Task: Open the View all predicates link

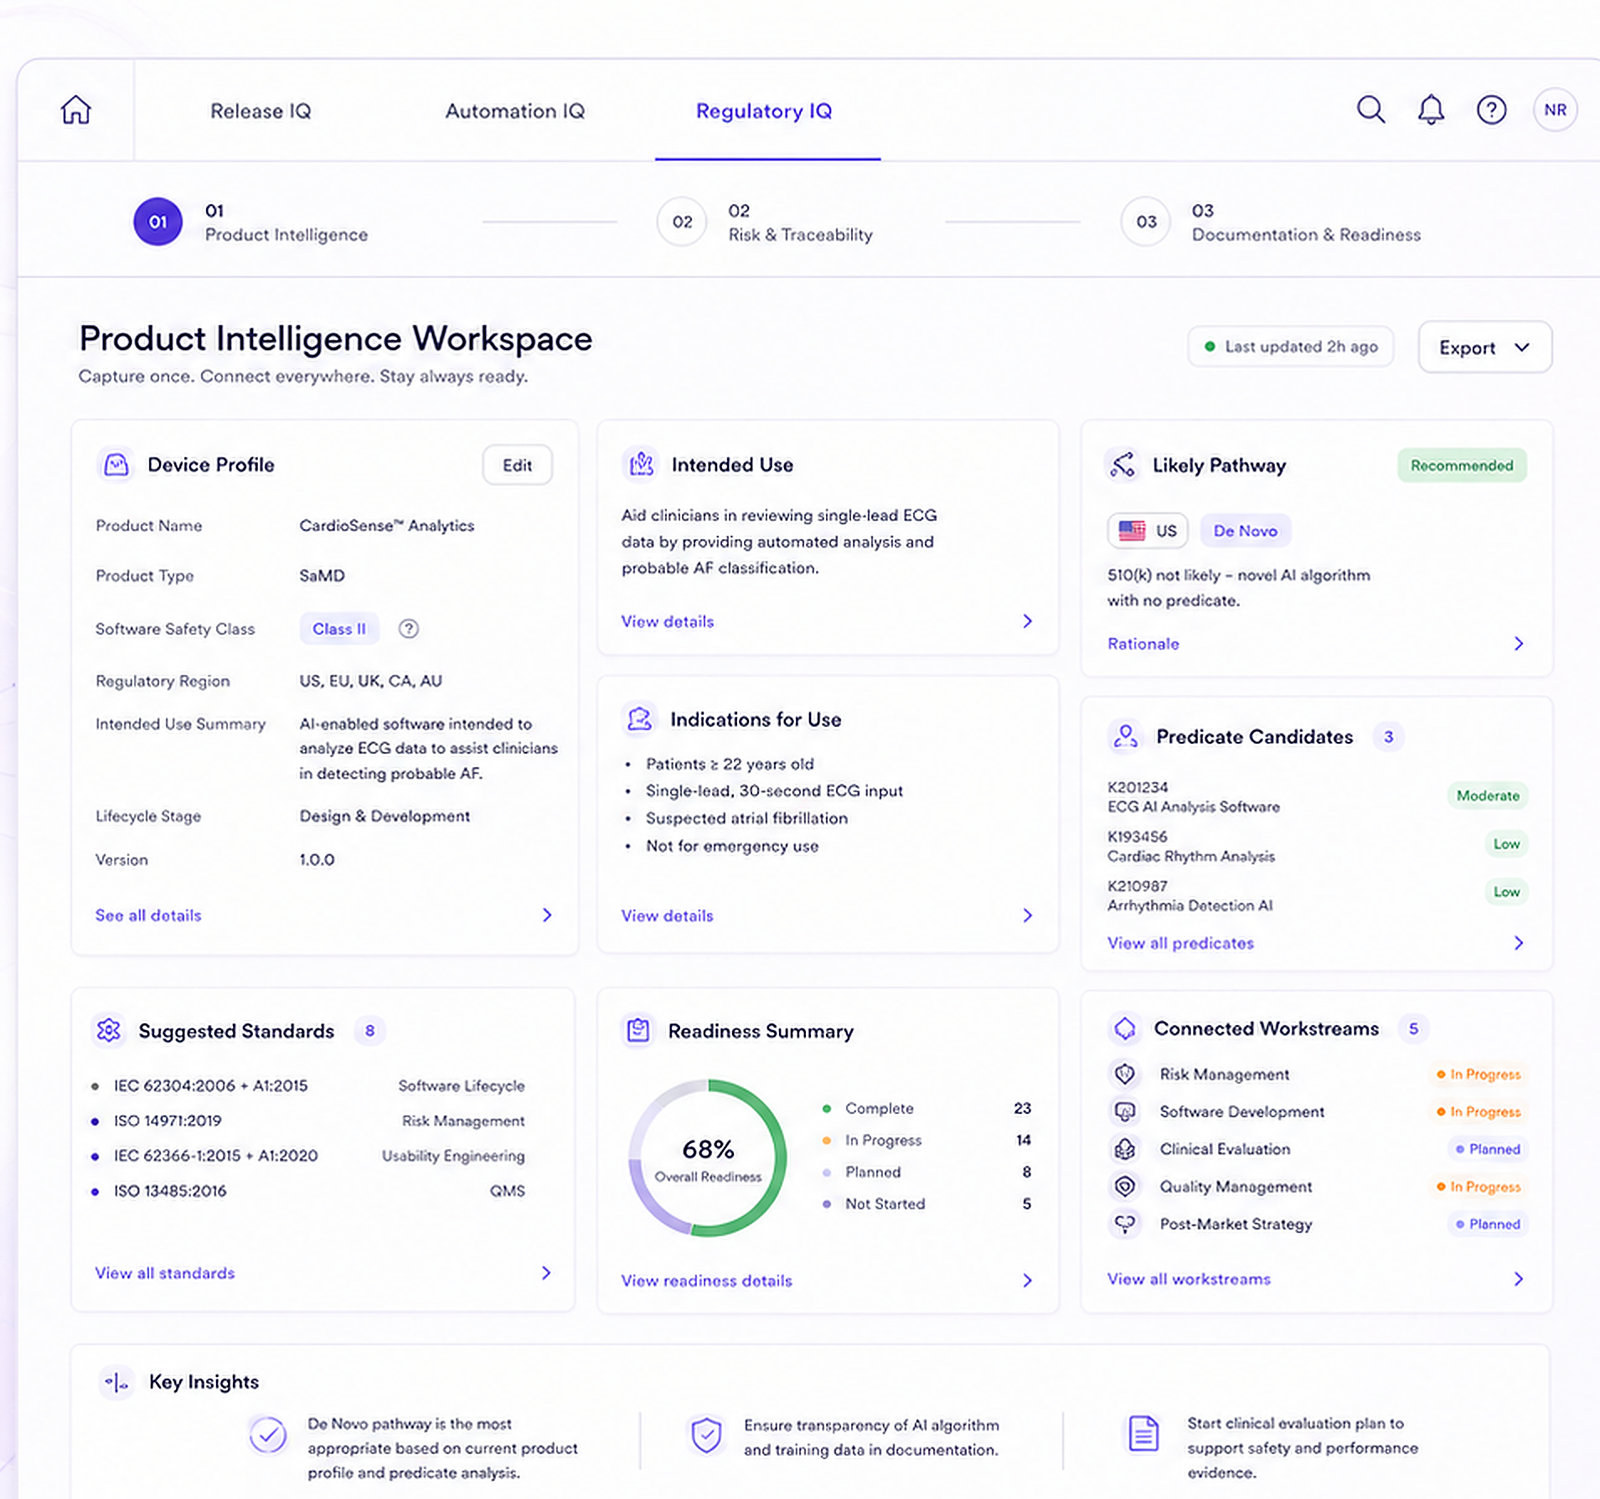Action: pos(1180,943)
